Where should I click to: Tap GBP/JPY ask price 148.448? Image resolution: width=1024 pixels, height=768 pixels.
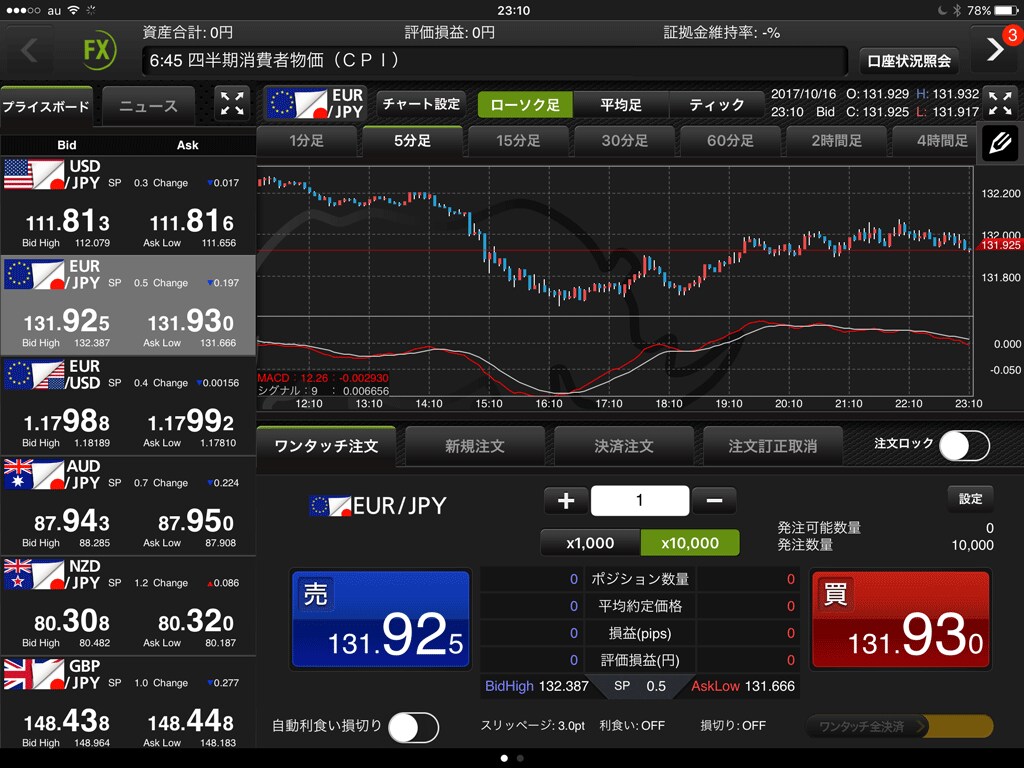191,722
